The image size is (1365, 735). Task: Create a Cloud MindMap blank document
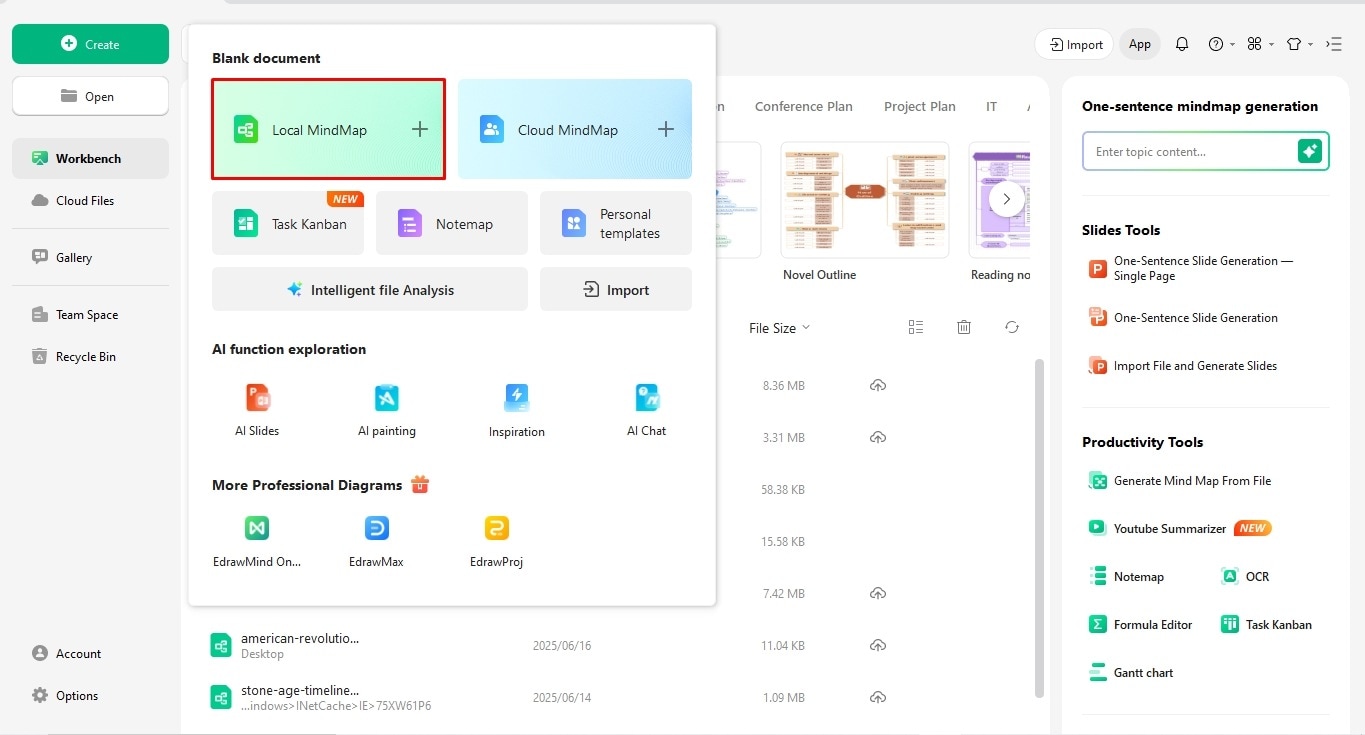(x=575, y=129)
